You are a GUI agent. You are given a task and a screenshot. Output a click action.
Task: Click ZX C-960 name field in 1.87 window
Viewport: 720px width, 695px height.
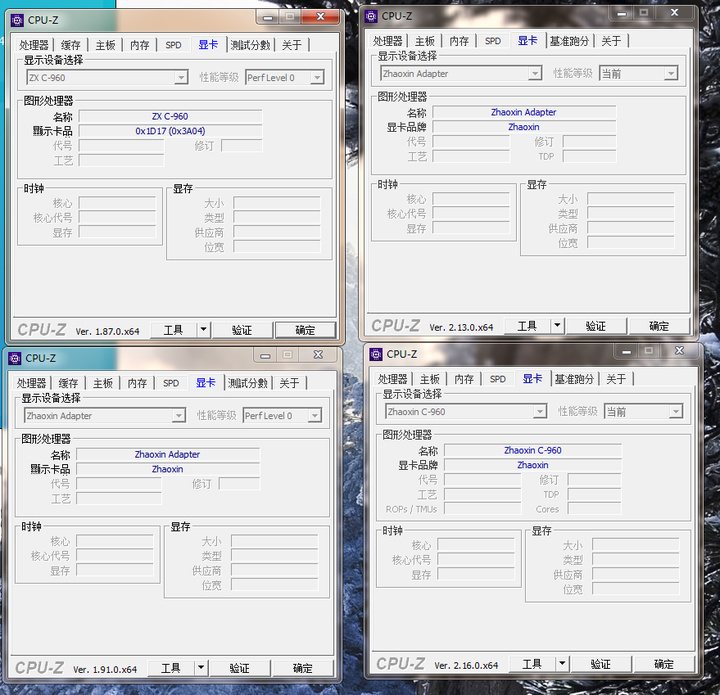tap(170, 117)
